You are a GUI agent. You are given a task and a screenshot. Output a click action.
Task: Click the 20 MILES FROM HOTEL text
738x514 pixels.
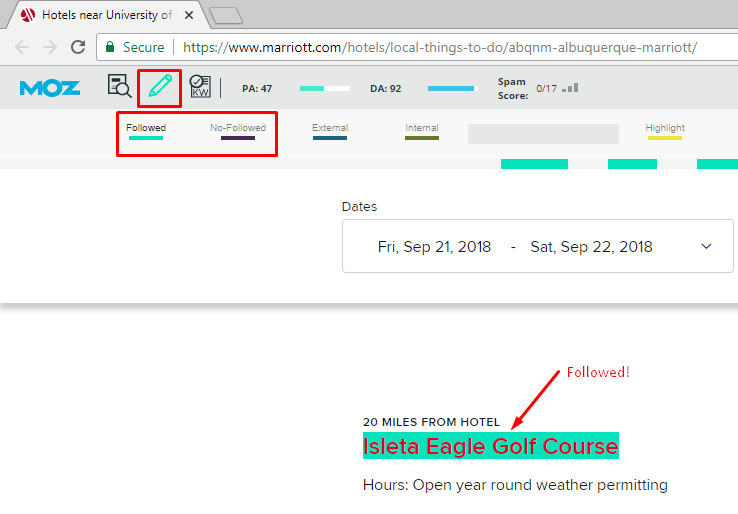click(x=431, y=422)
